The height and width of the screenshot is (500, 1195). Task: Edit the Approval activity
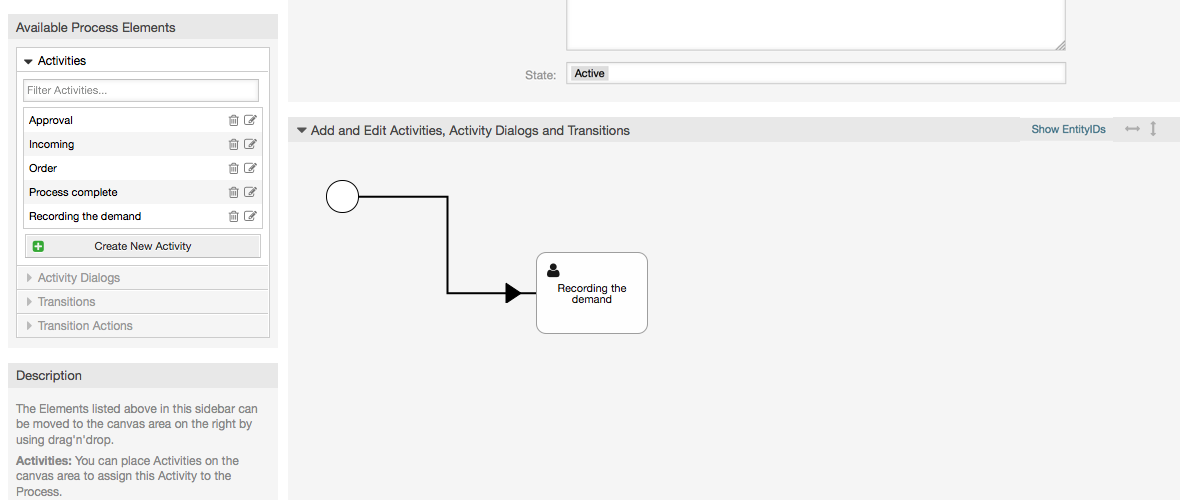250,120
